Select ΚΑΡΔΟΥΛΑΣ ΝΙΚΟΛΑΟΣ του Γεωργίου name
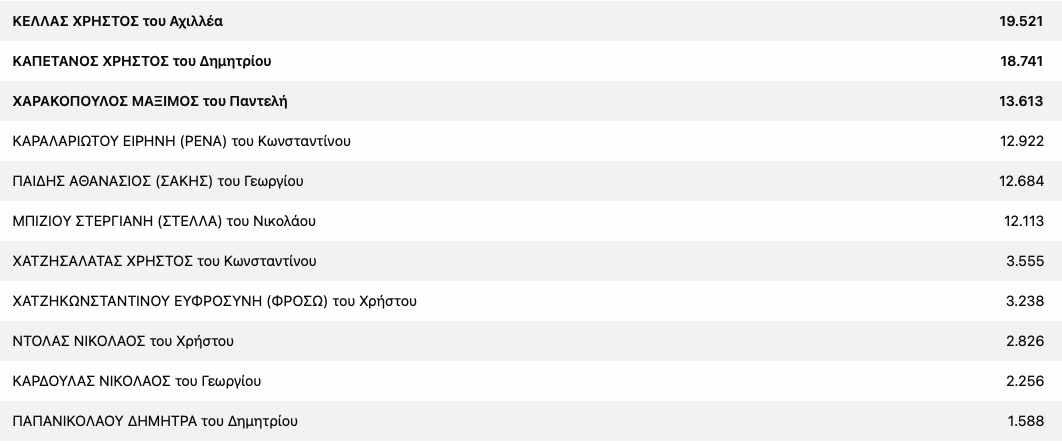The image size is (1062, 444). coord(137,381)
